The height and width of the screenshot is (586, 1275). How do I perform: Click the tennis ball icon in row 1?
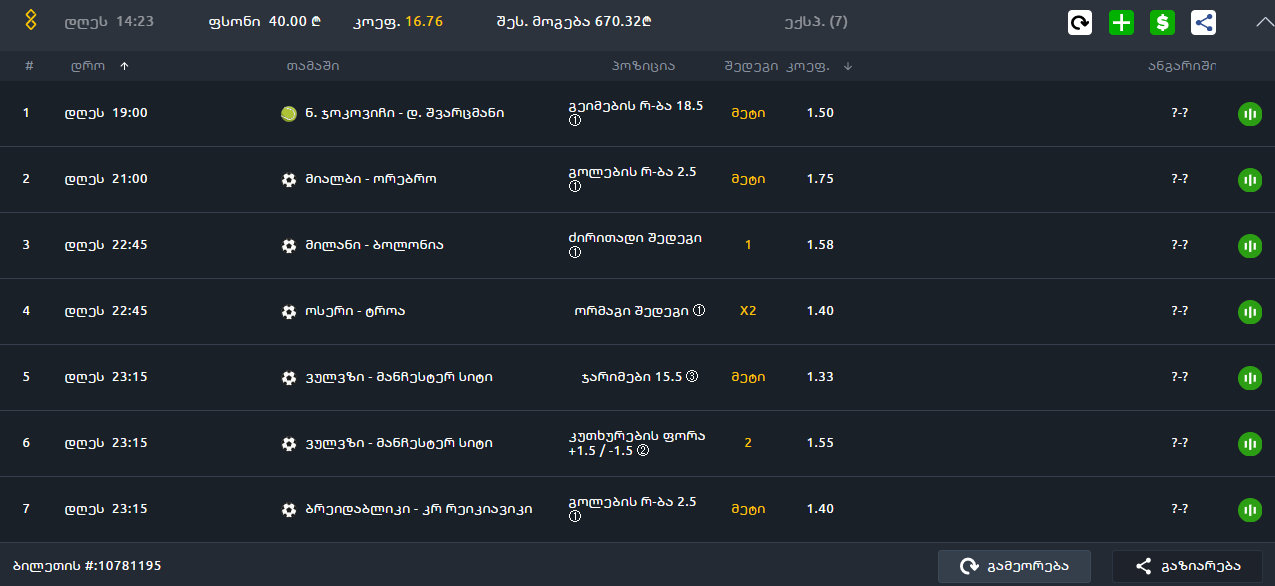289,114
